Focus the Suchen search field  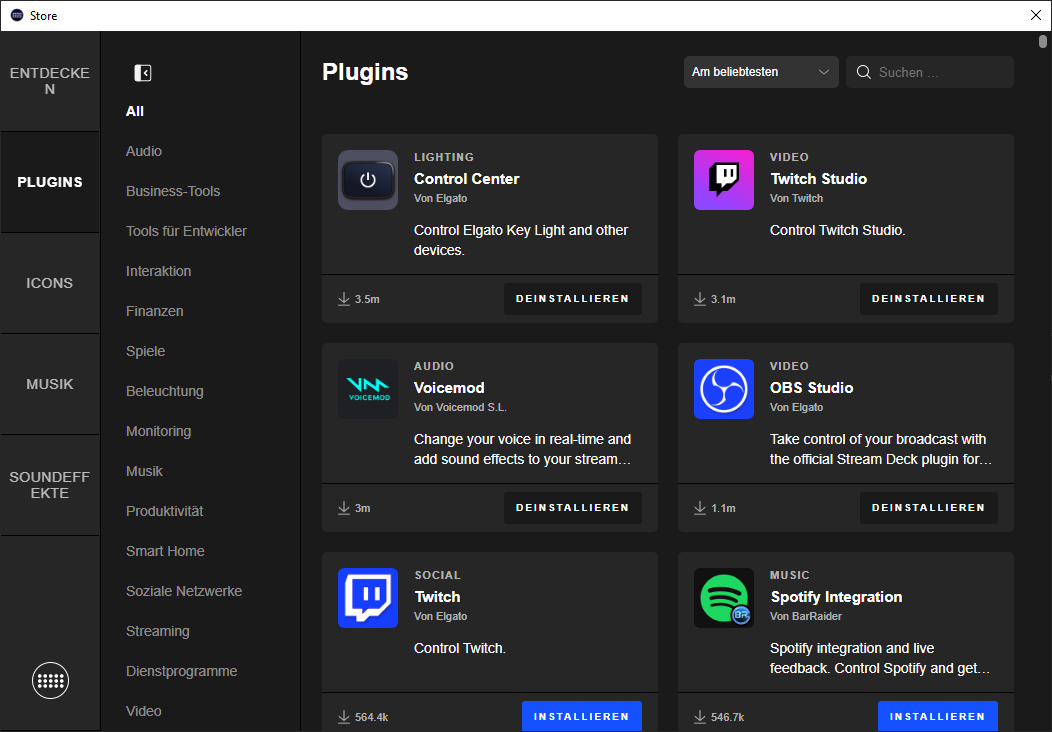pyautogui.click(x=929, y=72)
